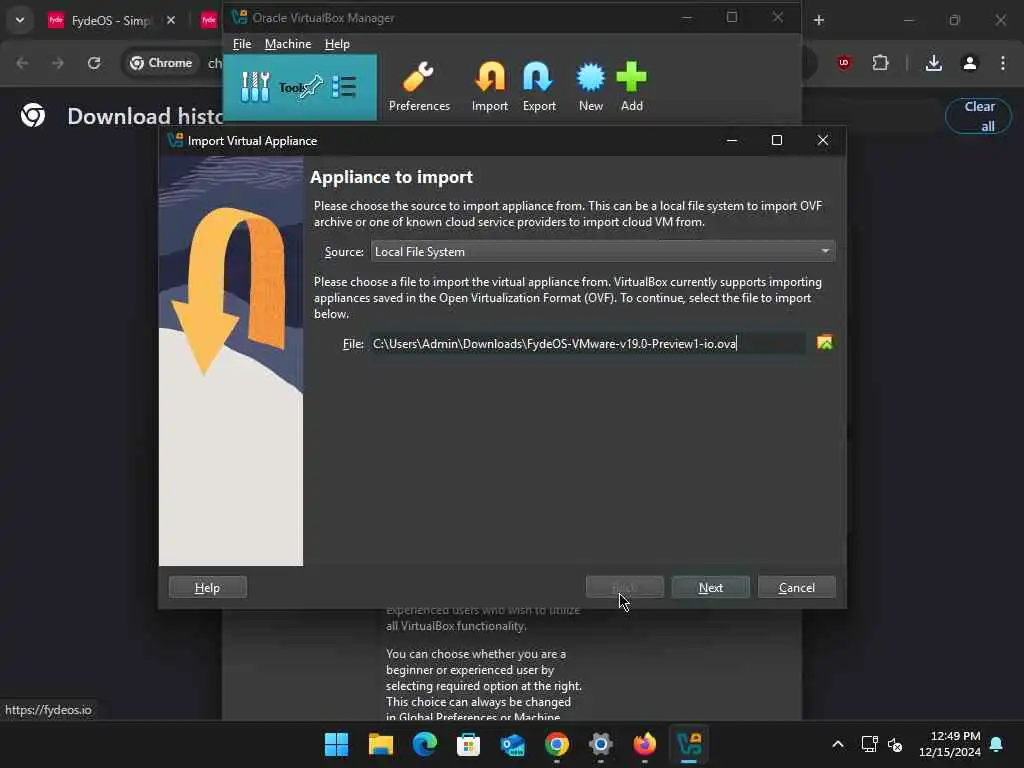Open Microsoft Store from taskbar
Screen dimensions: 1024x768
click(x=468, y=744)
